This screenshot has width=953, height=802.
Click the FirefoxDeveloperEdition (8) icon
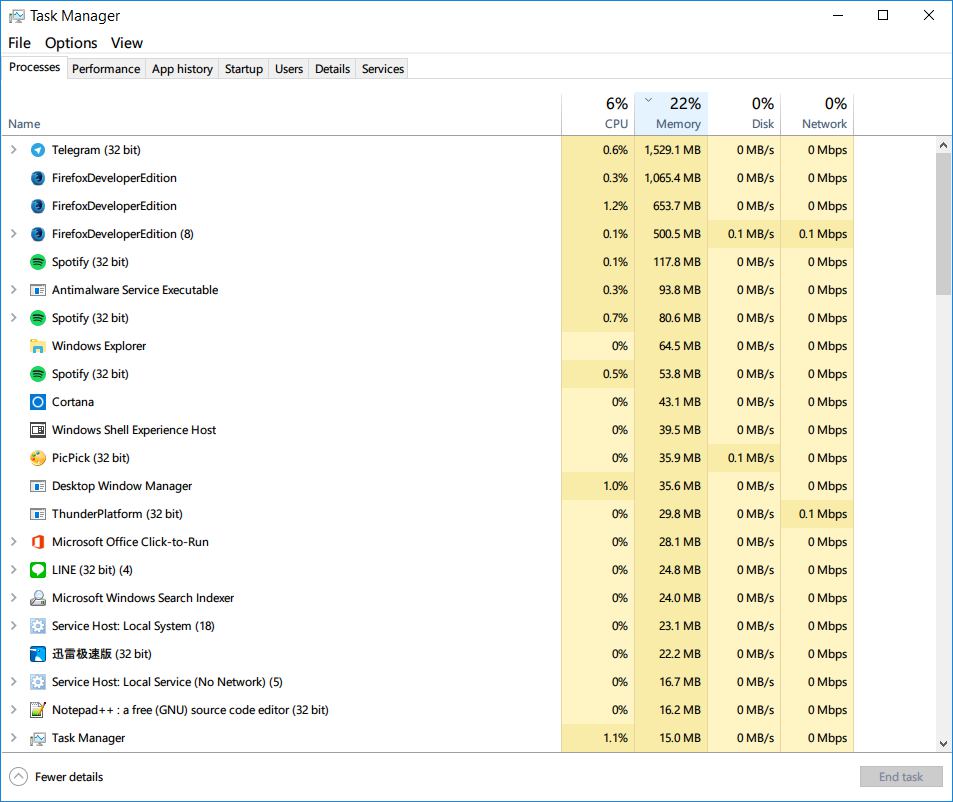[x=38, y=234]
